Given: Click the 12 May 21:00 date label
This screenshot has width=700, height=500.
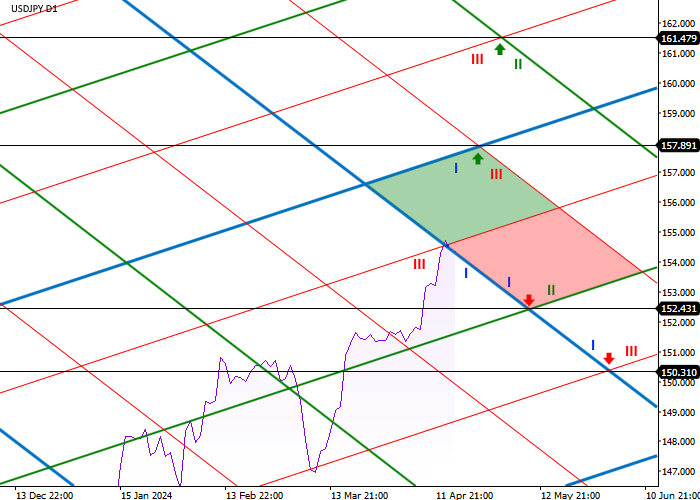Looking at the screenshot, I should (571, 496).
